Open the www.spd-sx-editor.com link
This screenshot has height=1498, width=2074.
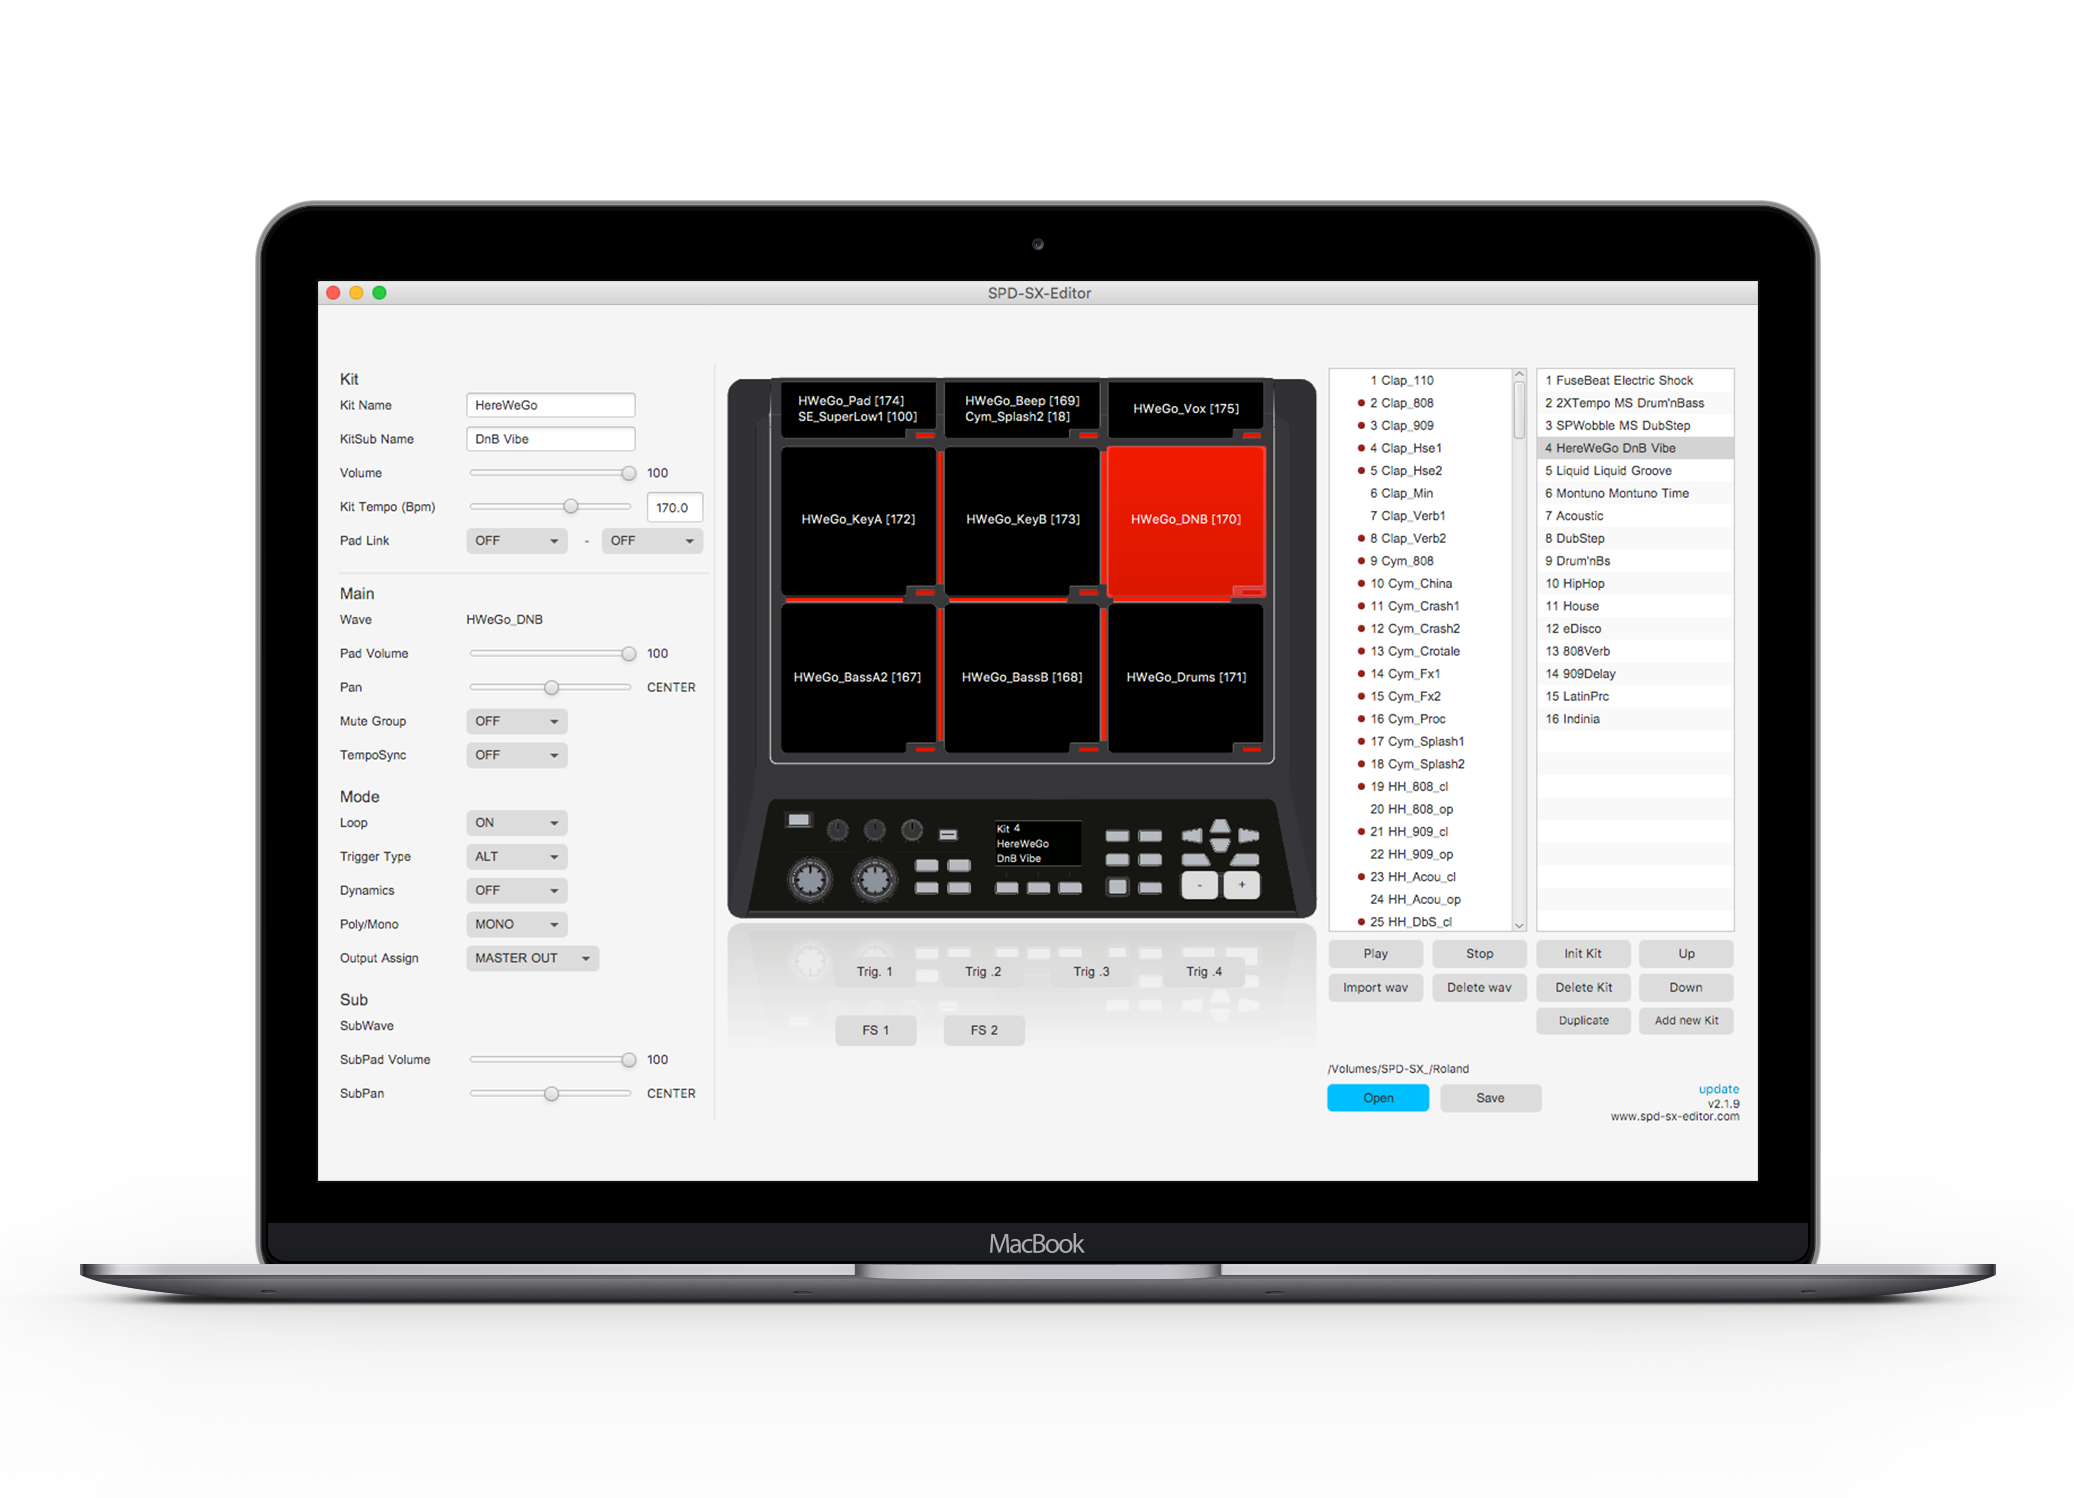pyautogui.click(x=1675, y=1117)
